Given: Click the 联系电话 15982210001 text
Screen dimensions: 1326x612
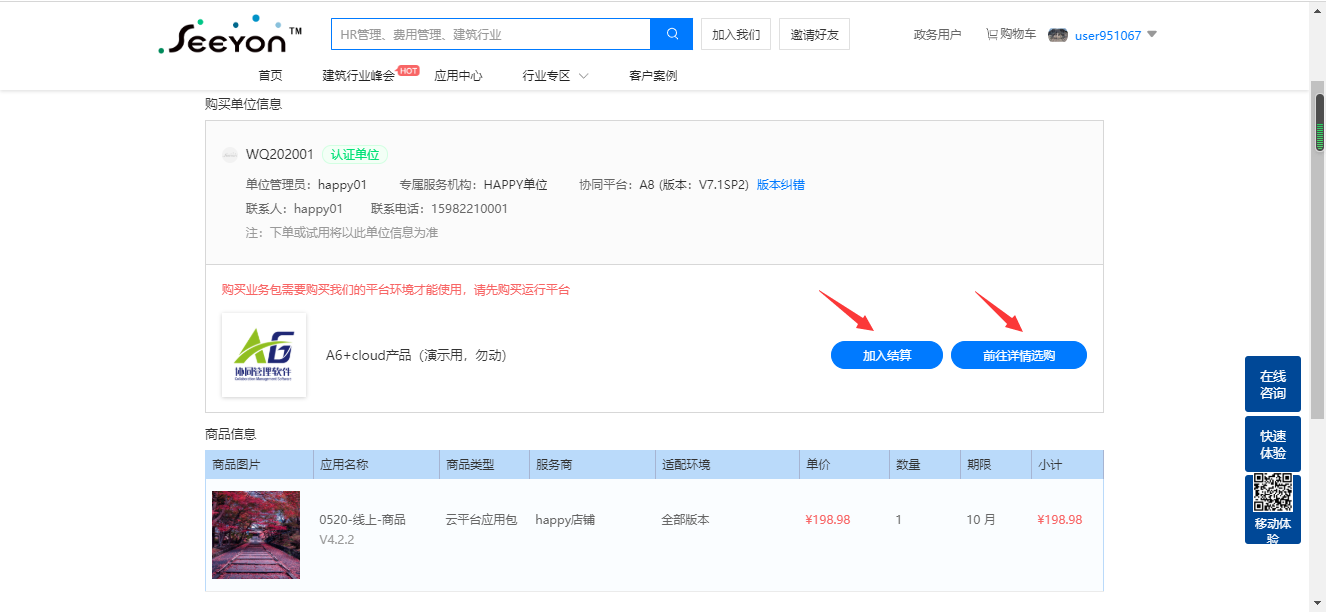Looking at the screenshot, I should tap(439, 209).
